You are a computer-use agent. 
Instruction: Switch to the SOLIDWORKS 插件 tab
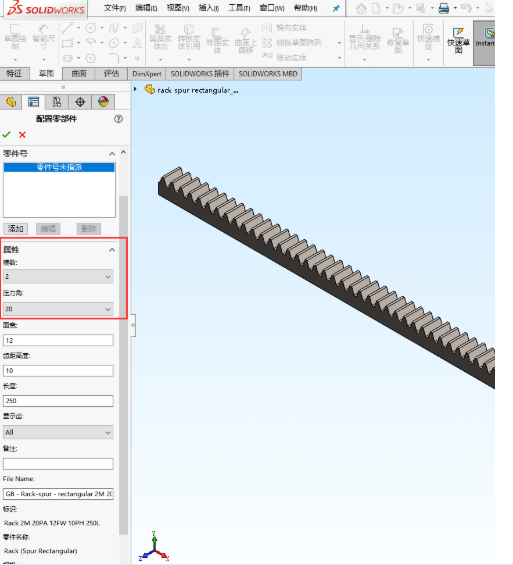[x=200, y=74]
